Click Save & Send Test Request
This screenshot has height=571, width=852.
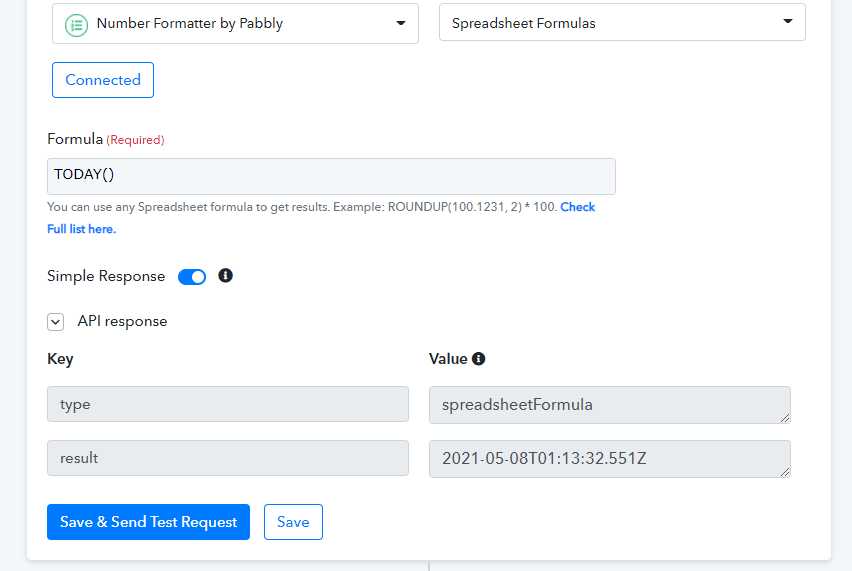(148, 522)
